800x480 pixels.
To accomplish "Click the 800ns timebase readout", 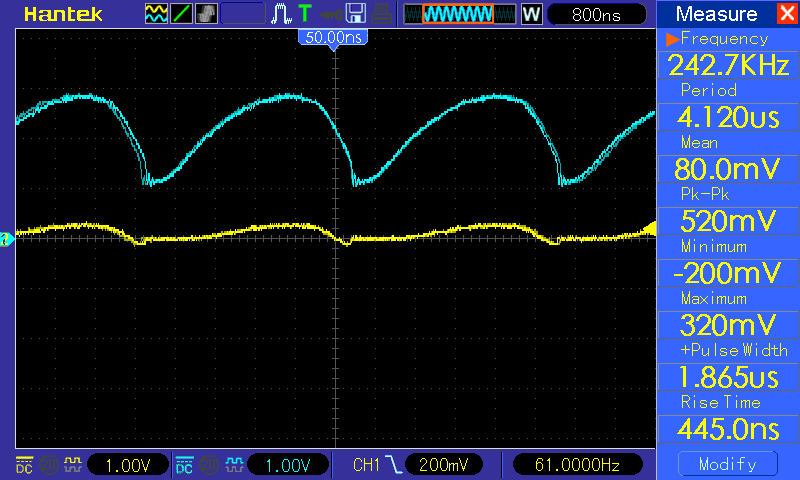I will 596,14.
